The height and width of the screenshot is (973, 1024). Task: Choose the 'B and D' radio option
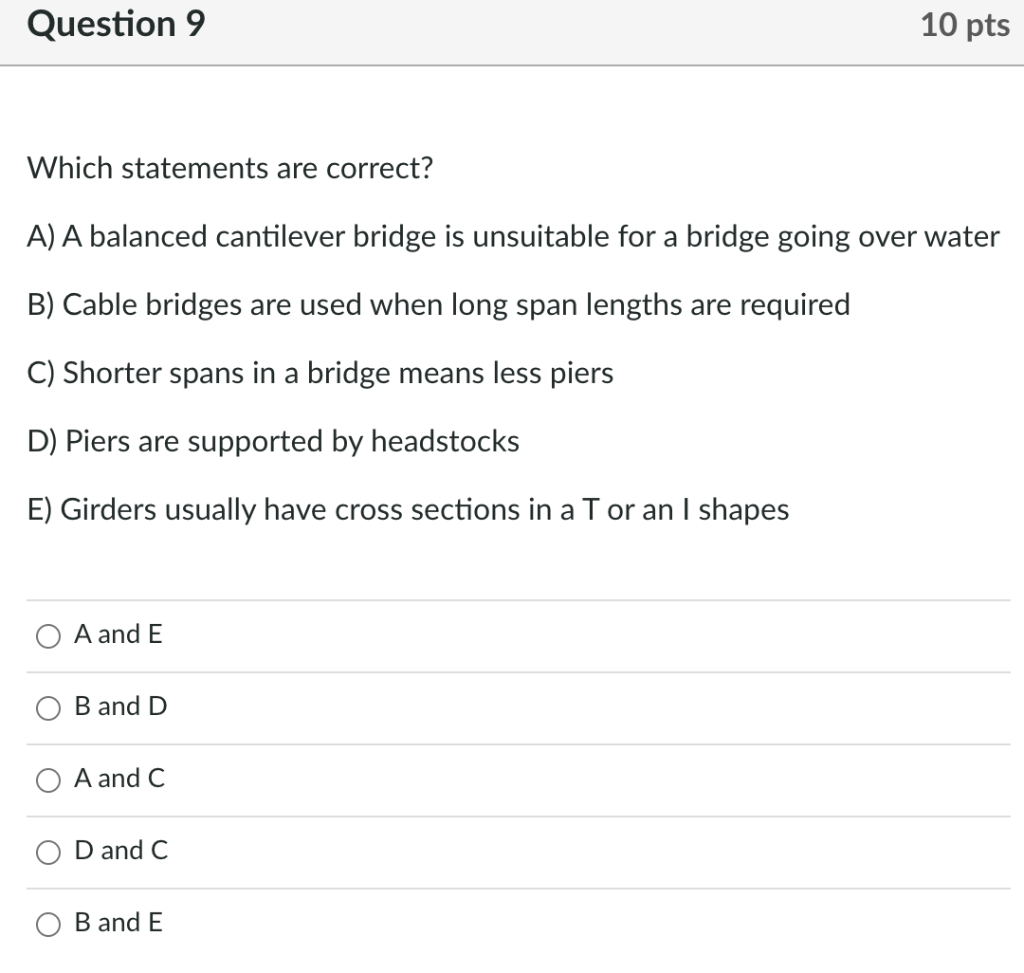[49, 708]
